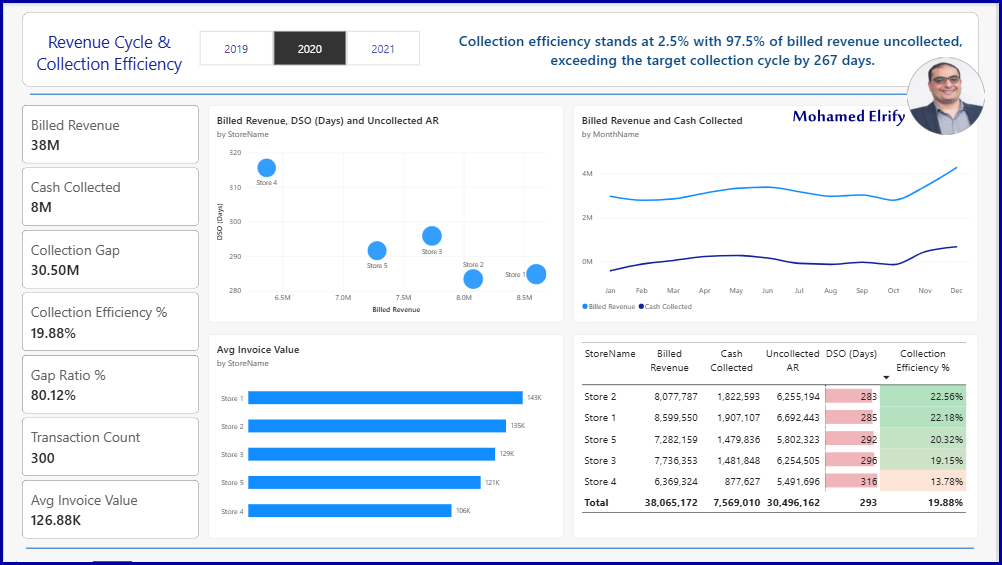This screenshot has width=1002, height=565.
Task: Click the Cash Collected KPI card
Action: pos(111,197)
